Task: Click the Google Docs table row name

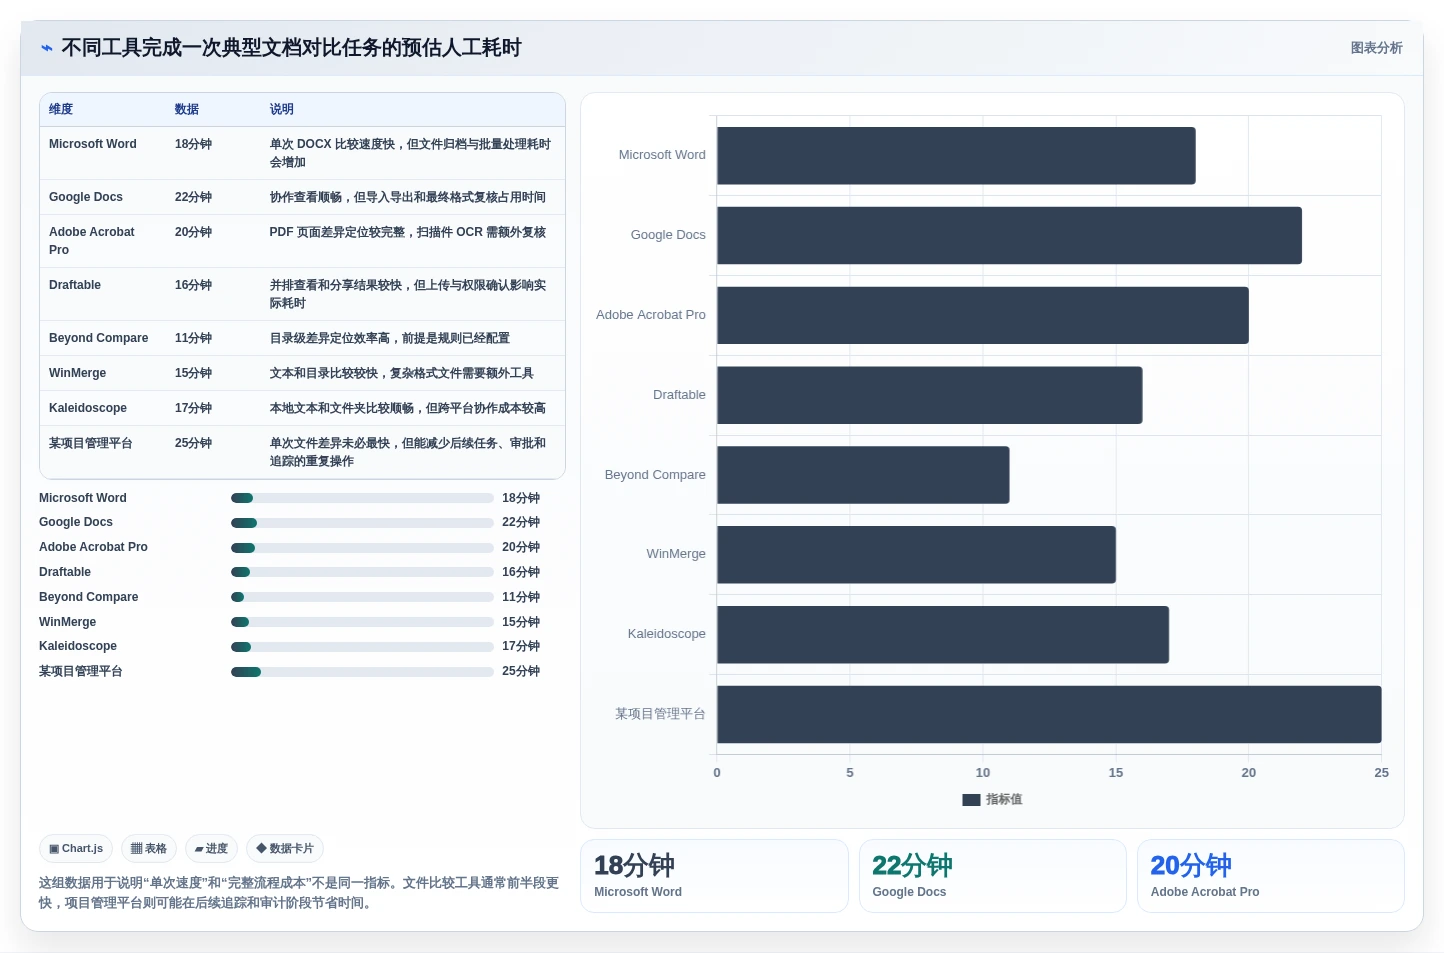Action: click(86, 197)
